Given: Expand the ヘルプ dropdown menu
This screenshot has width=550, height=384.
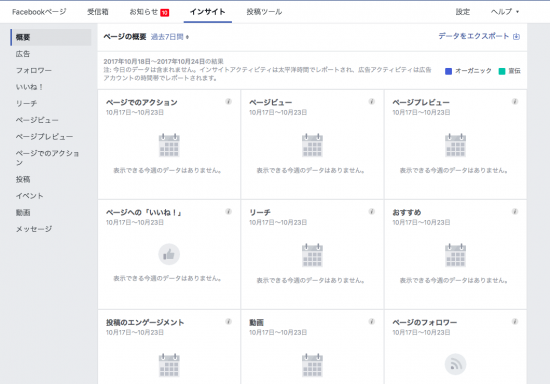Looking at the screenshot, I should click(505, 12).
